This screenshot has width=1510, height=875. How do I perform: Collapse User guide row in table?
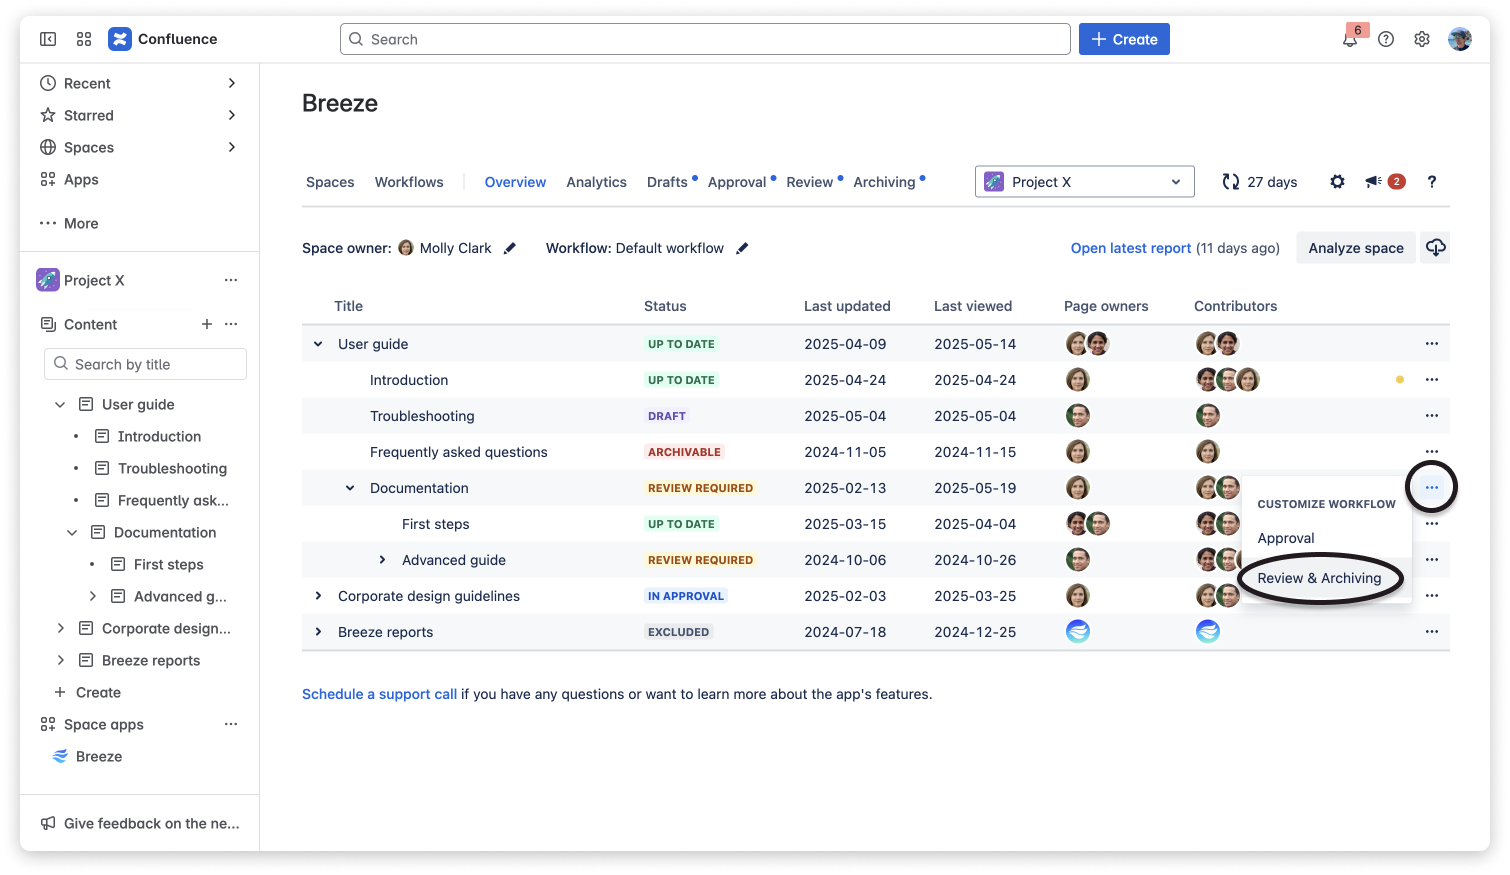[x=318, y=344]
